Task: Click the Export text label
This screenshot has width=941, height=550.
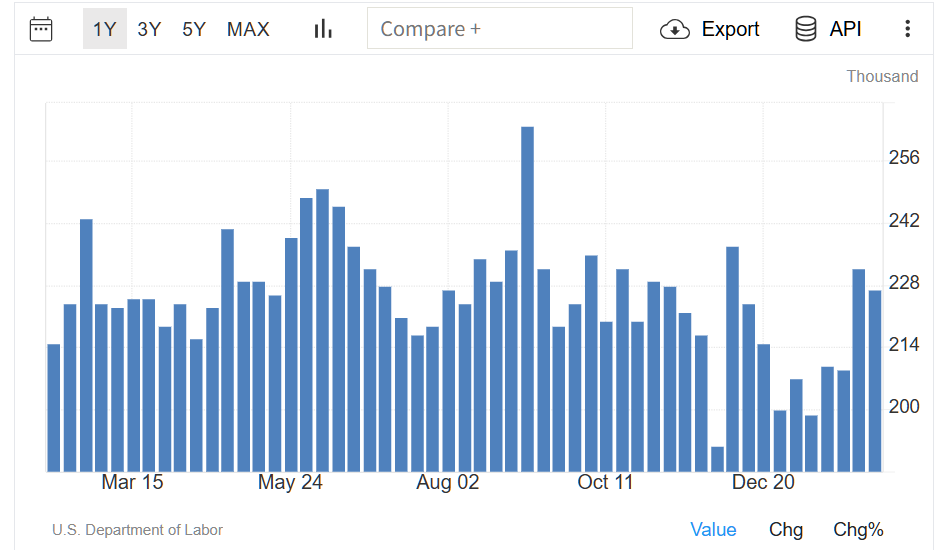Action: (730, 29)
